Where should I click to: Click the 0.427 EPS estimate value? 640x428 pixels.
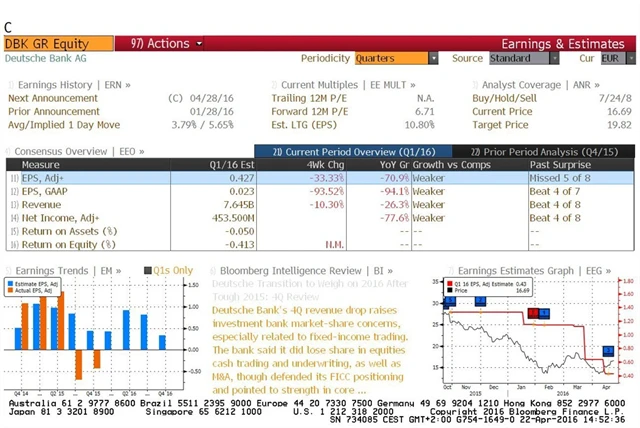point(242,178)
